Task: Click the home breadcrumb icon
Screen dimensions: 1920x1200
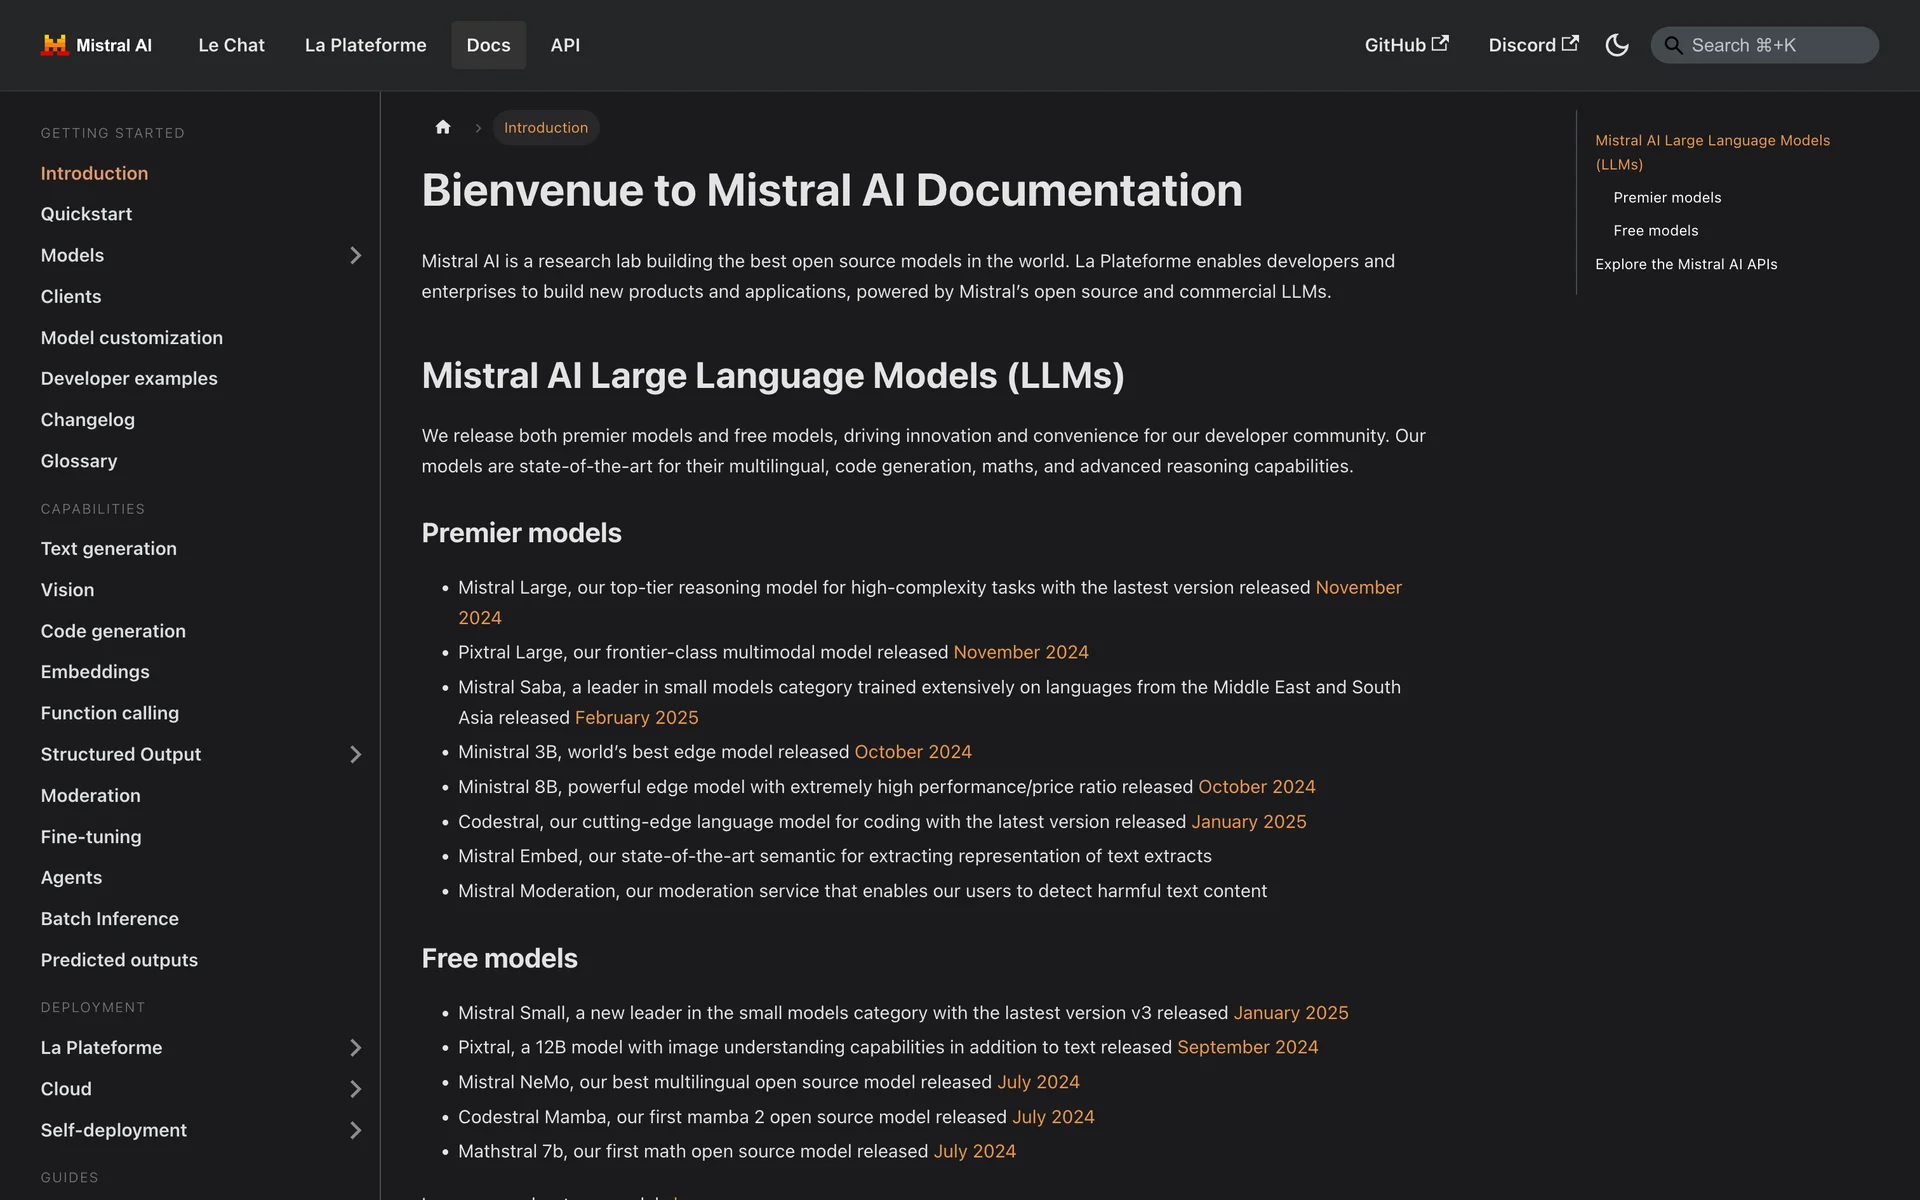Action: tap(443, 127)
